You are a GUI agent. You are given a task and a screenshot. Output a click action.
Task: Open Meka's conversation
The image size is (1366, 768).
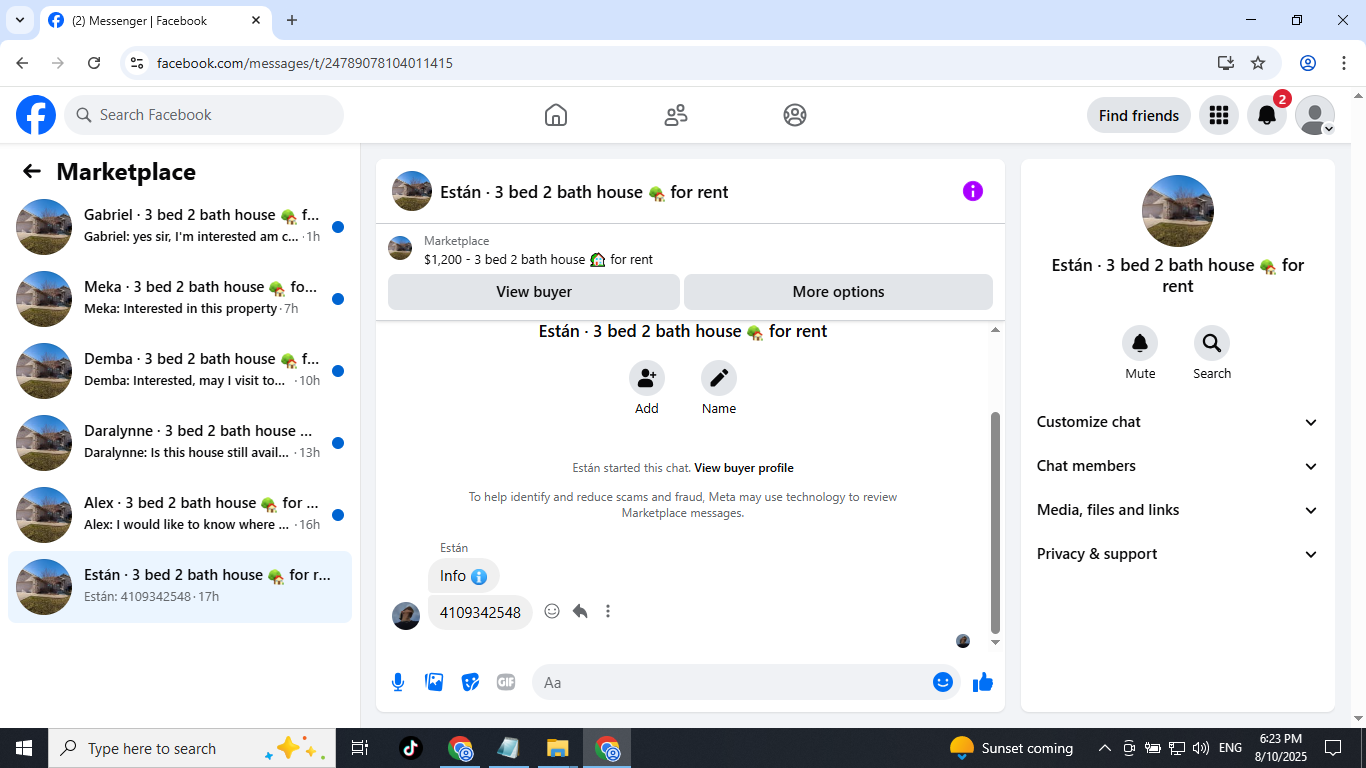click(180, 299)
